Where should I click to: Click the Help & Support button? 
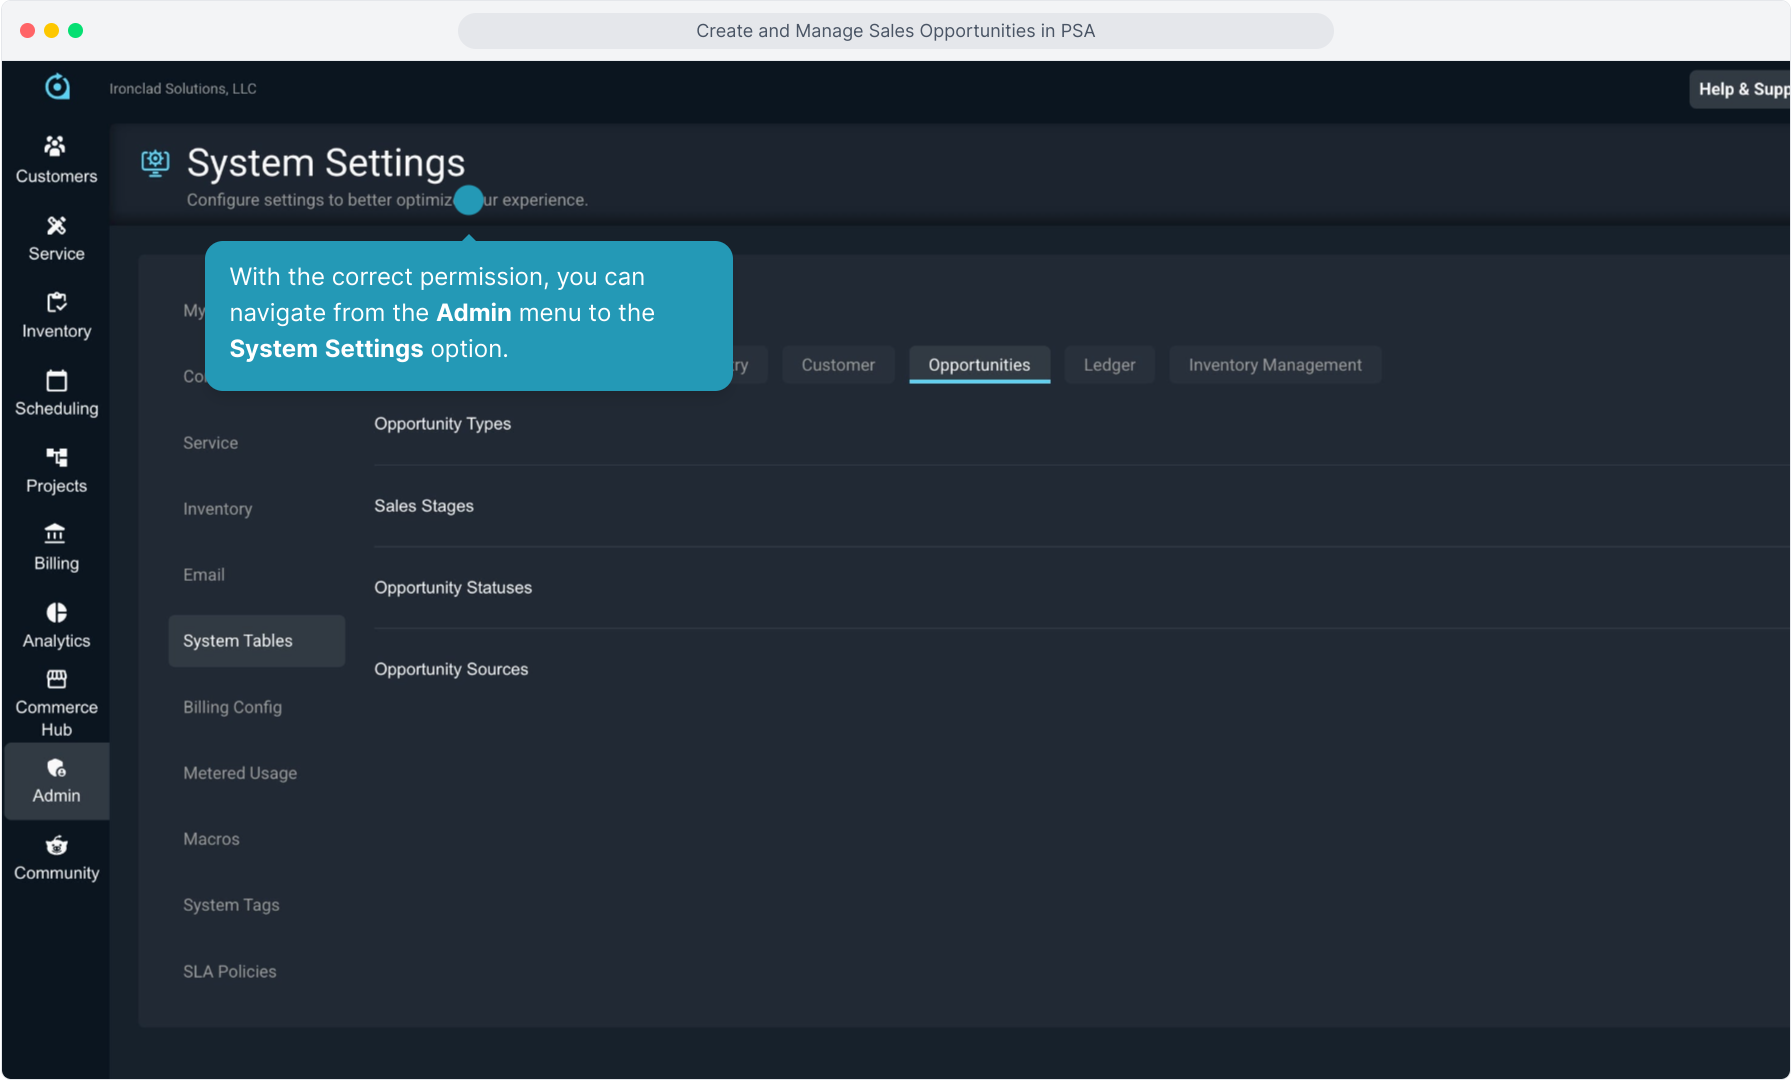click(1740, 89)
